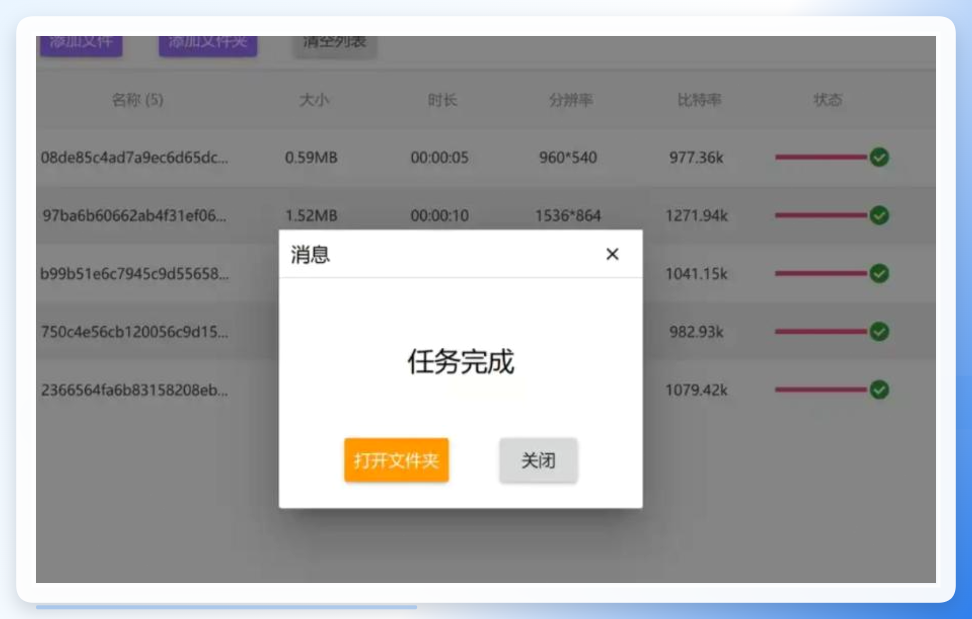Viewport: 972px width, 619px height.
Task: Click the 清空列表 button
Action: [x=334, y=45]
